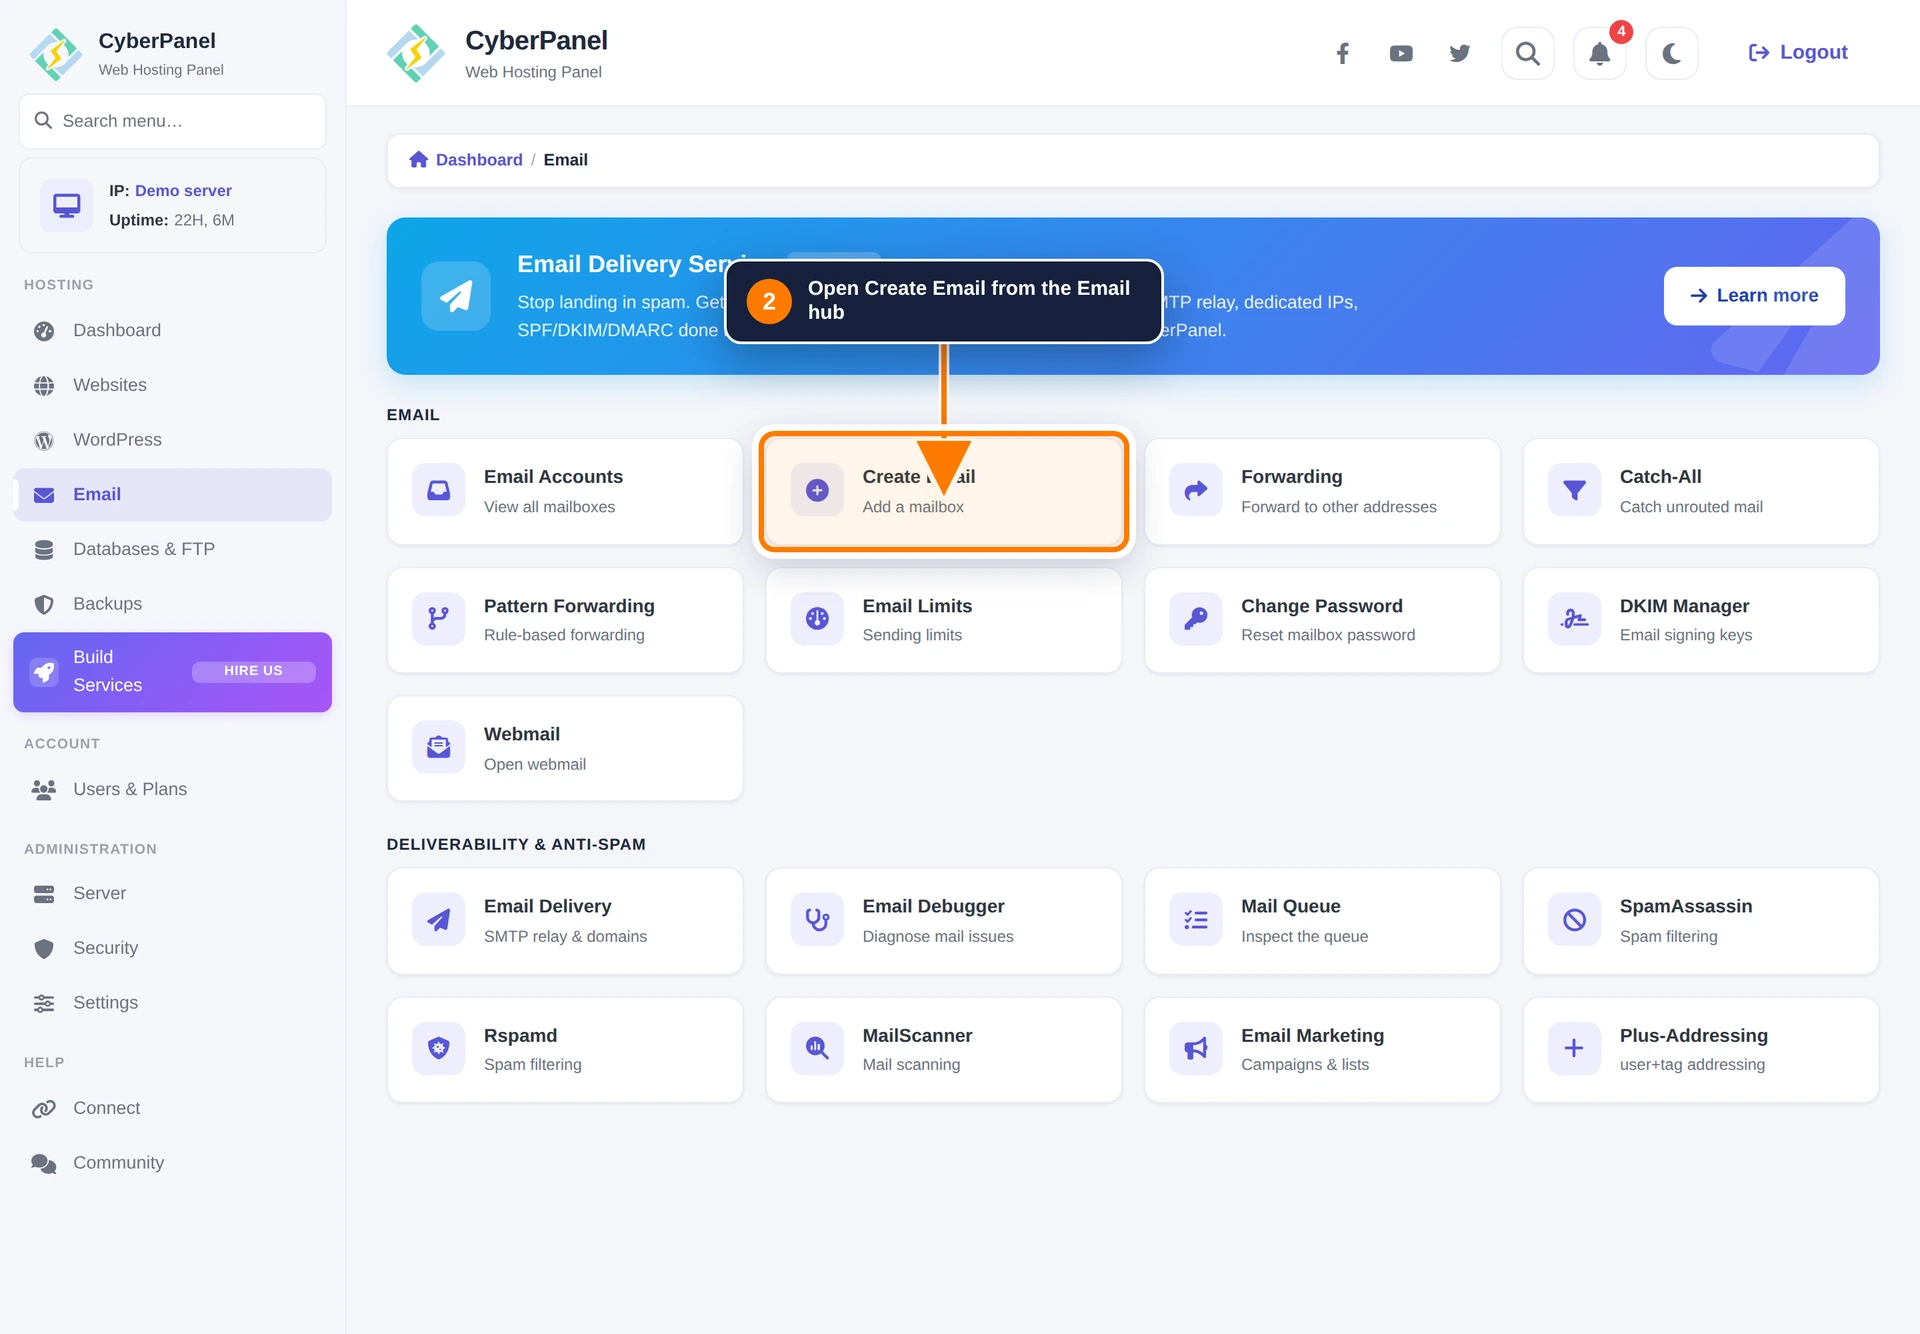The height and width of the screenshot is (1334, 1920).
Task: Click the Change Password key icon
Action: click(x=1196, y=619)
